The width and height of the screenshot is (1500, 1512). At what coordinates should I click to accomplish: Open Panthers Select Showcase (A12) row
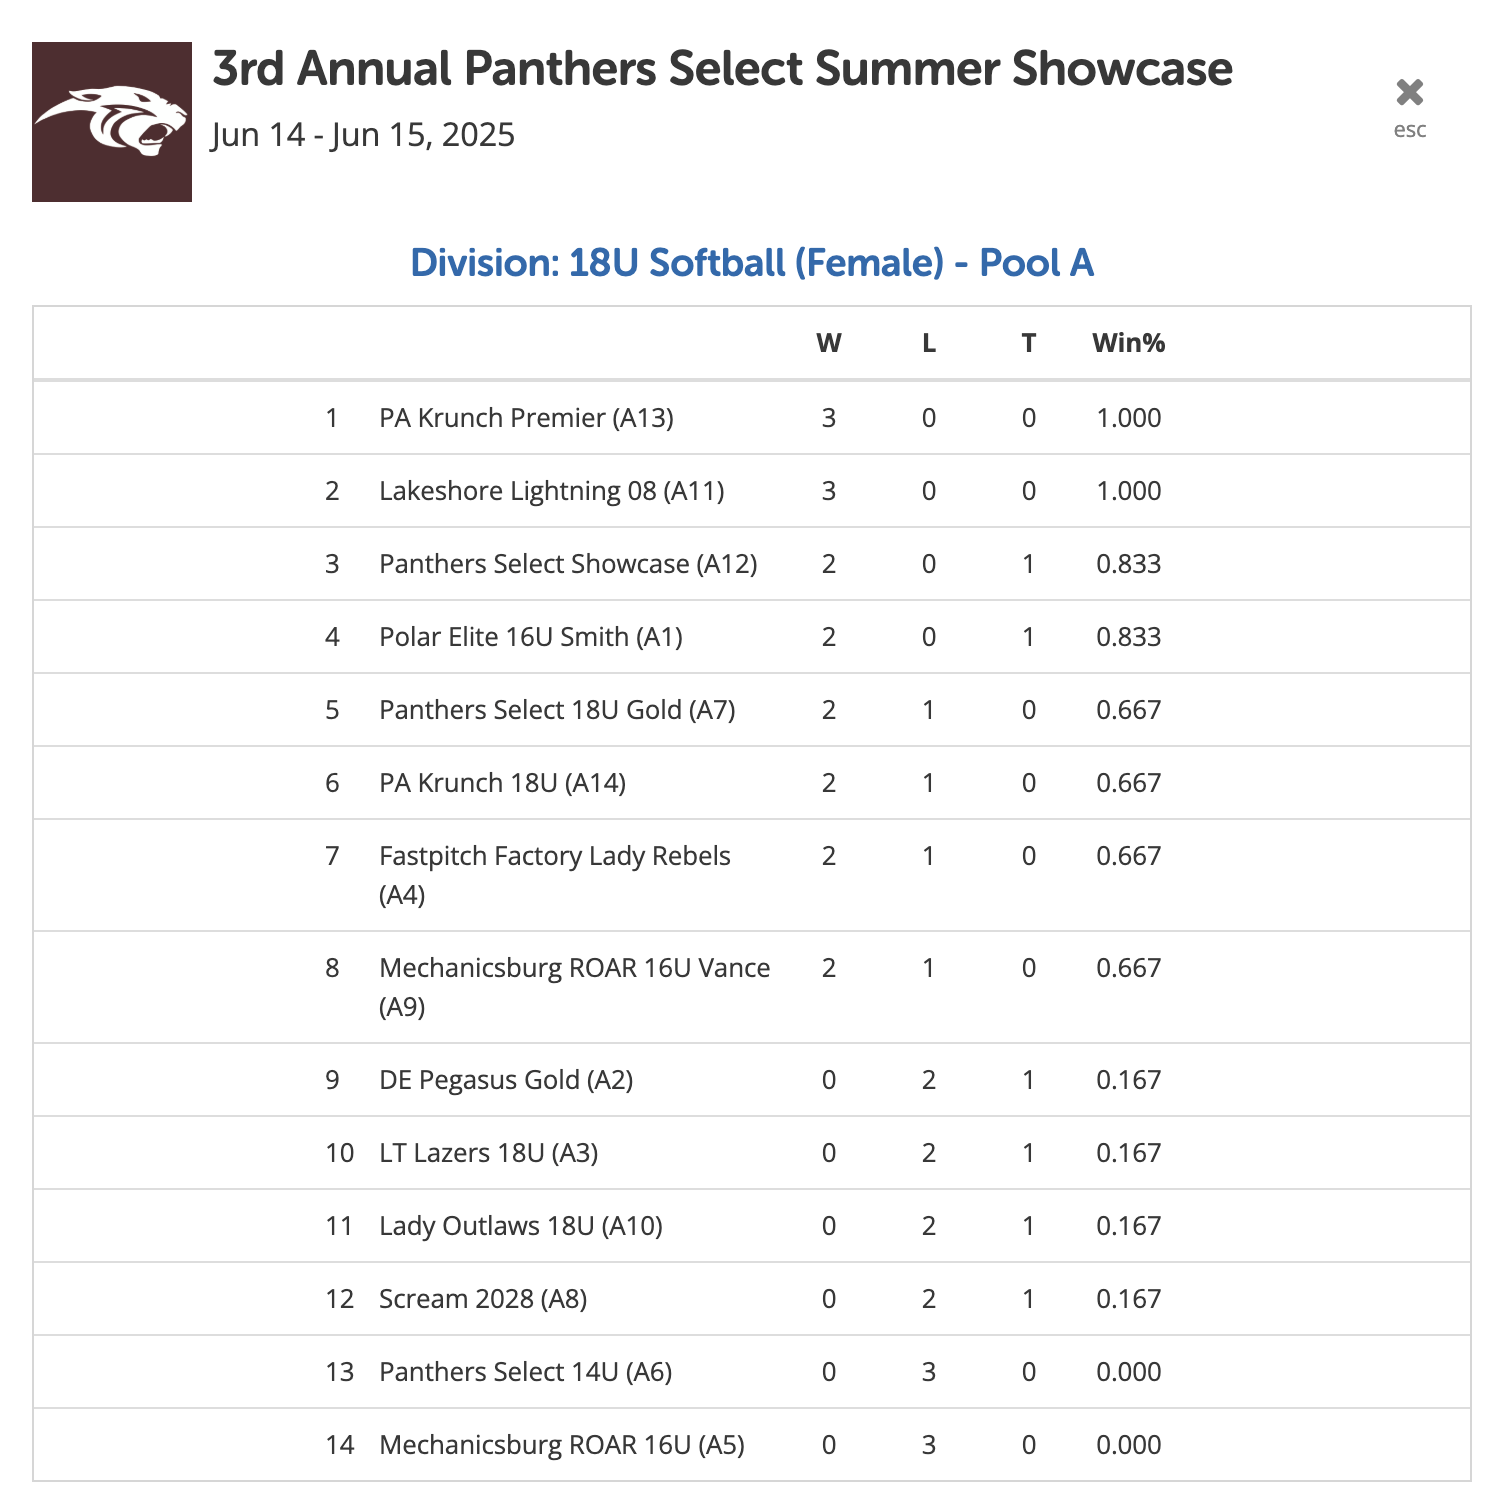752,564
